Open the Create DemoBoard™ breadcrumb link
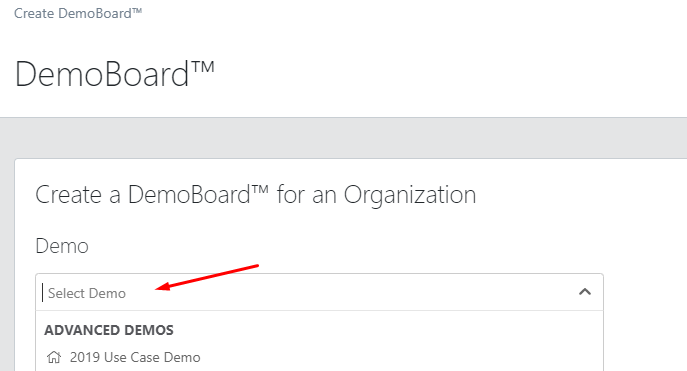This screenshot has width=687, height=371. tap(78, 13)
